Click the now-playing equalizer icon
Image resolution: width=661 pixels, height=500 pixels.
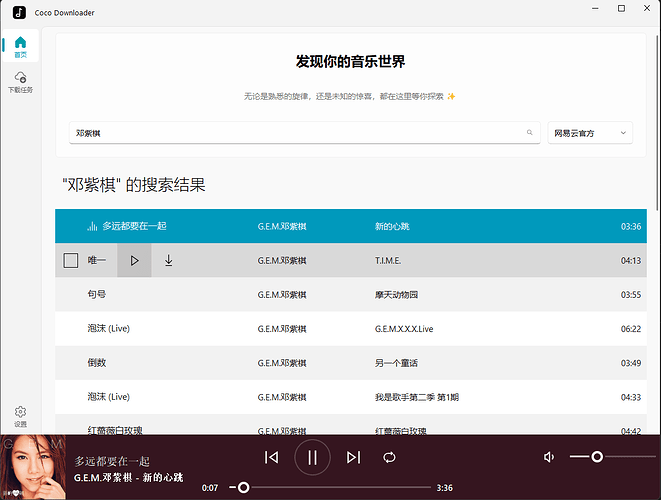92,226
